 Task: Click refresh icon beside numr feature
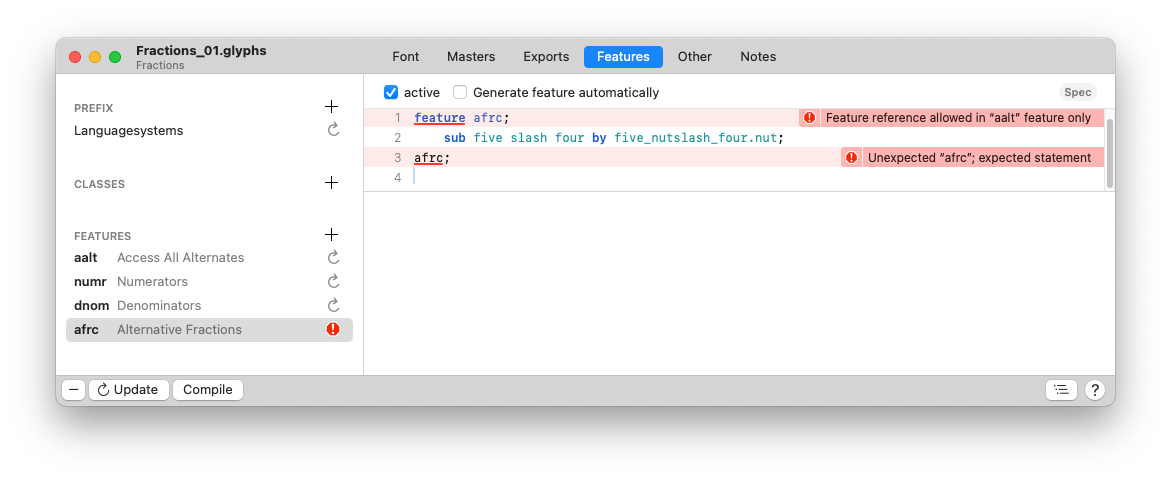[x=333, y=281]
